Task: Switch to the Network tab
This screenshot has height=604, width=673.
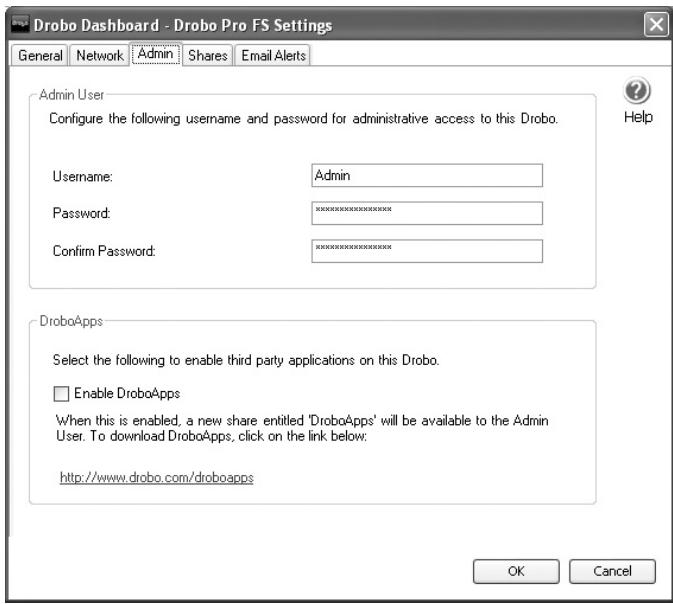Action: (x=100, y=56)
